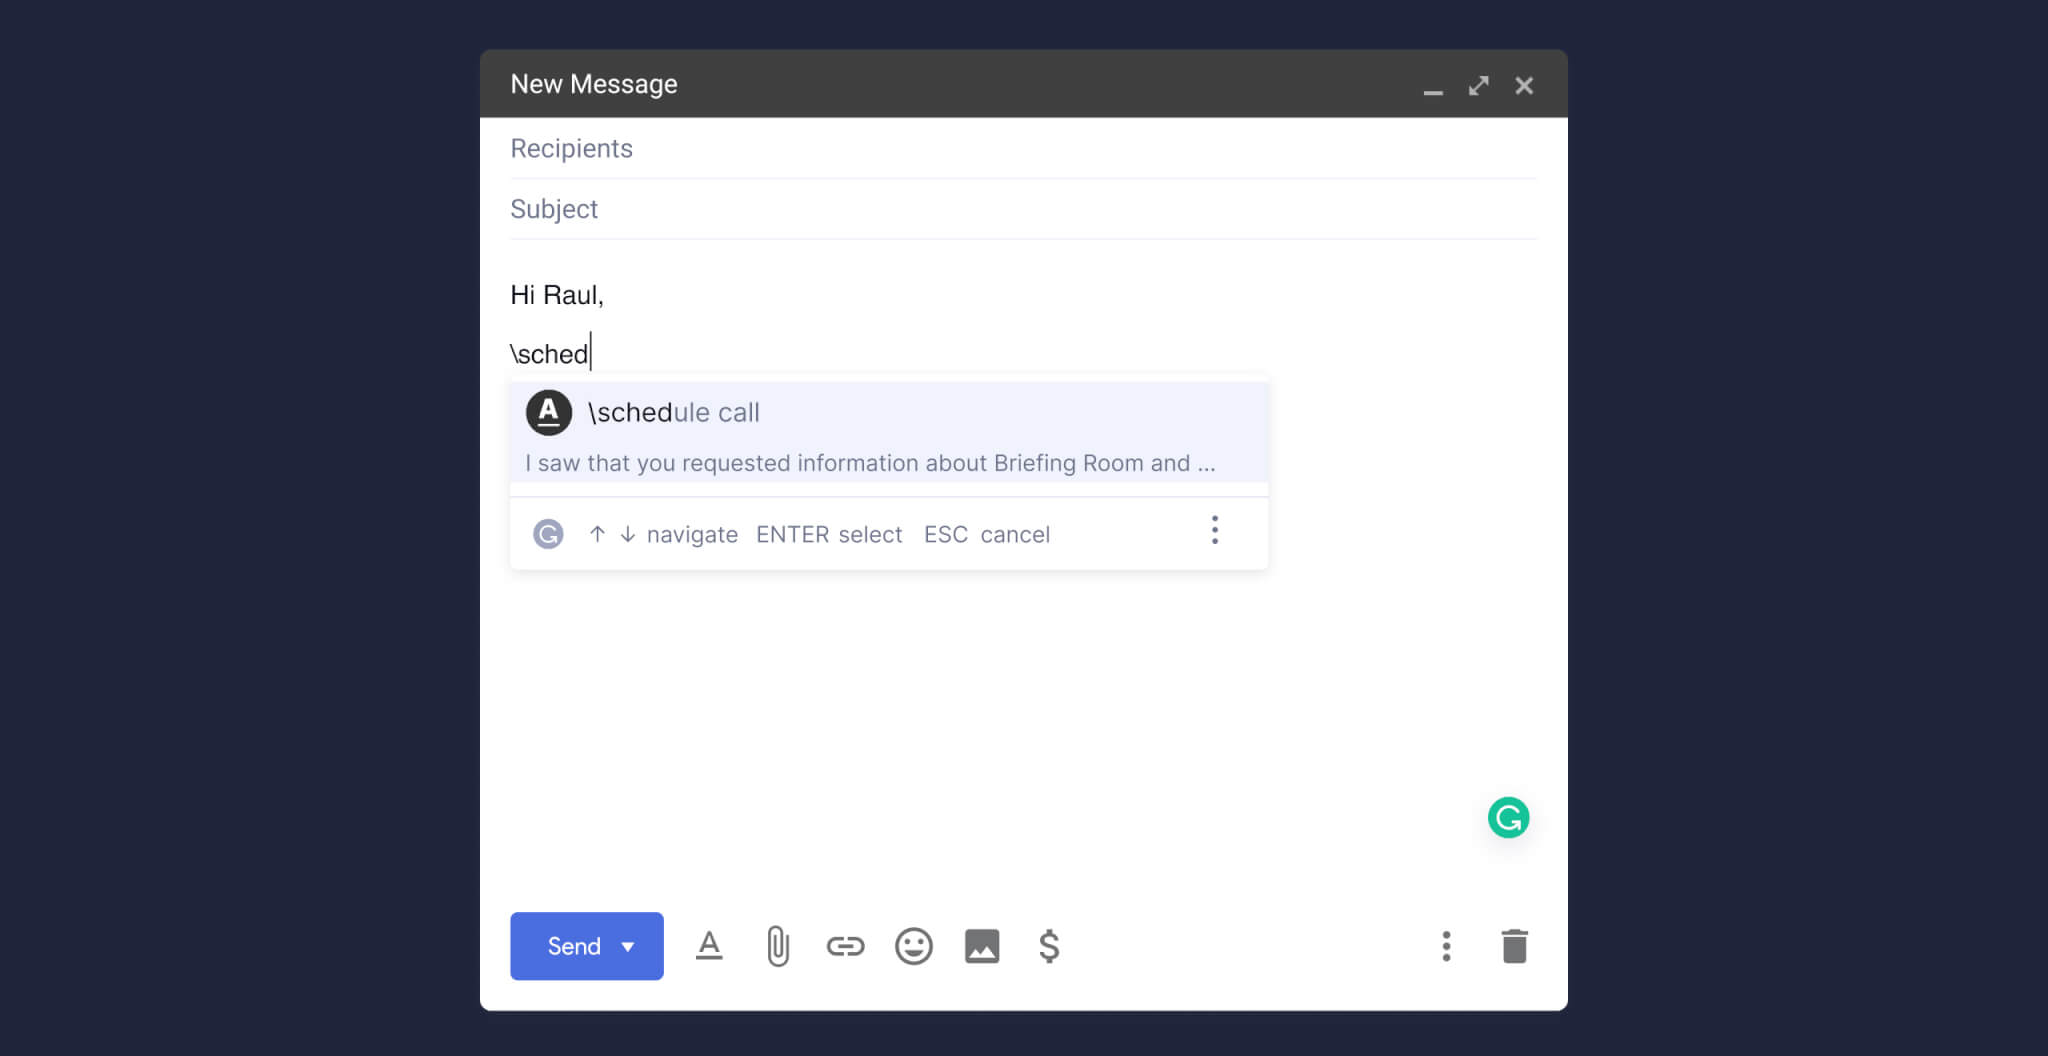
Task: Insert a link using the chain icon
Action: (845, 945)
